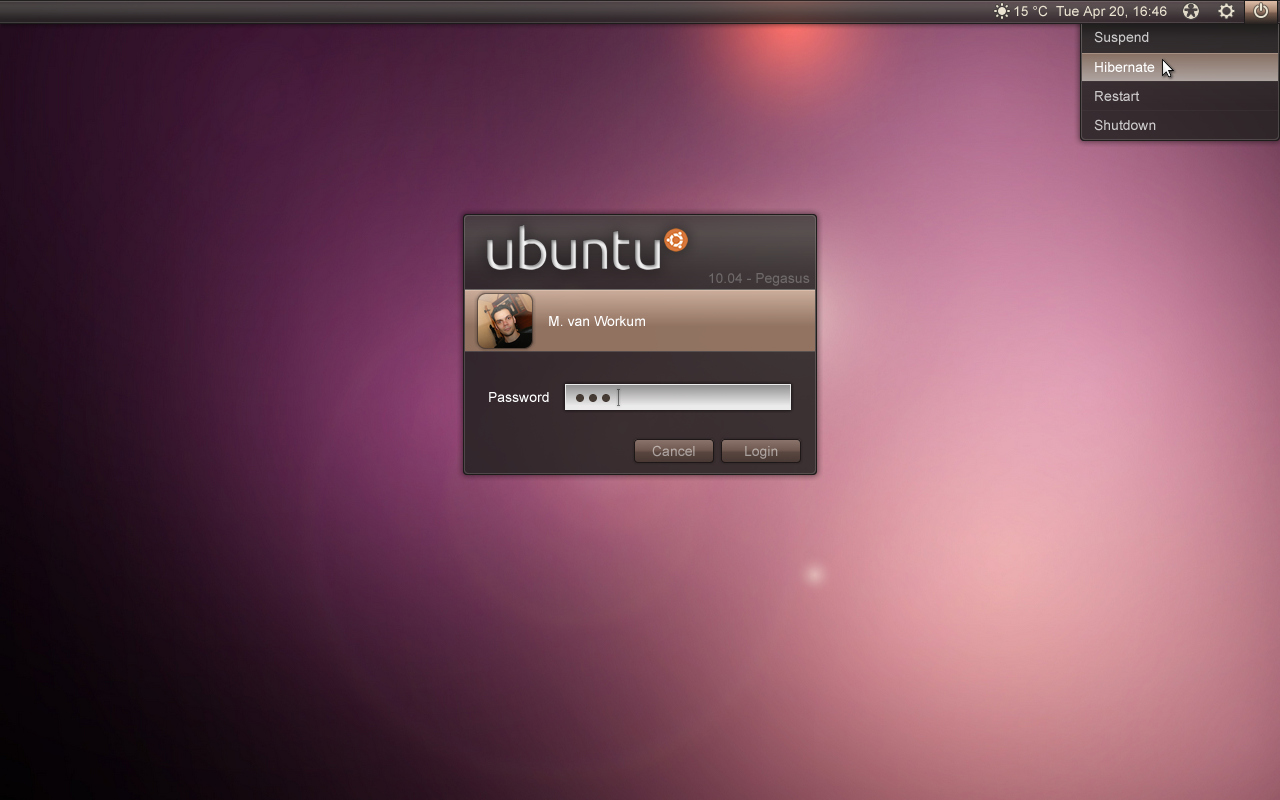Click the ubuntu wordmark on the login box
Screen dimensions: 1280x800
(575, 251)
